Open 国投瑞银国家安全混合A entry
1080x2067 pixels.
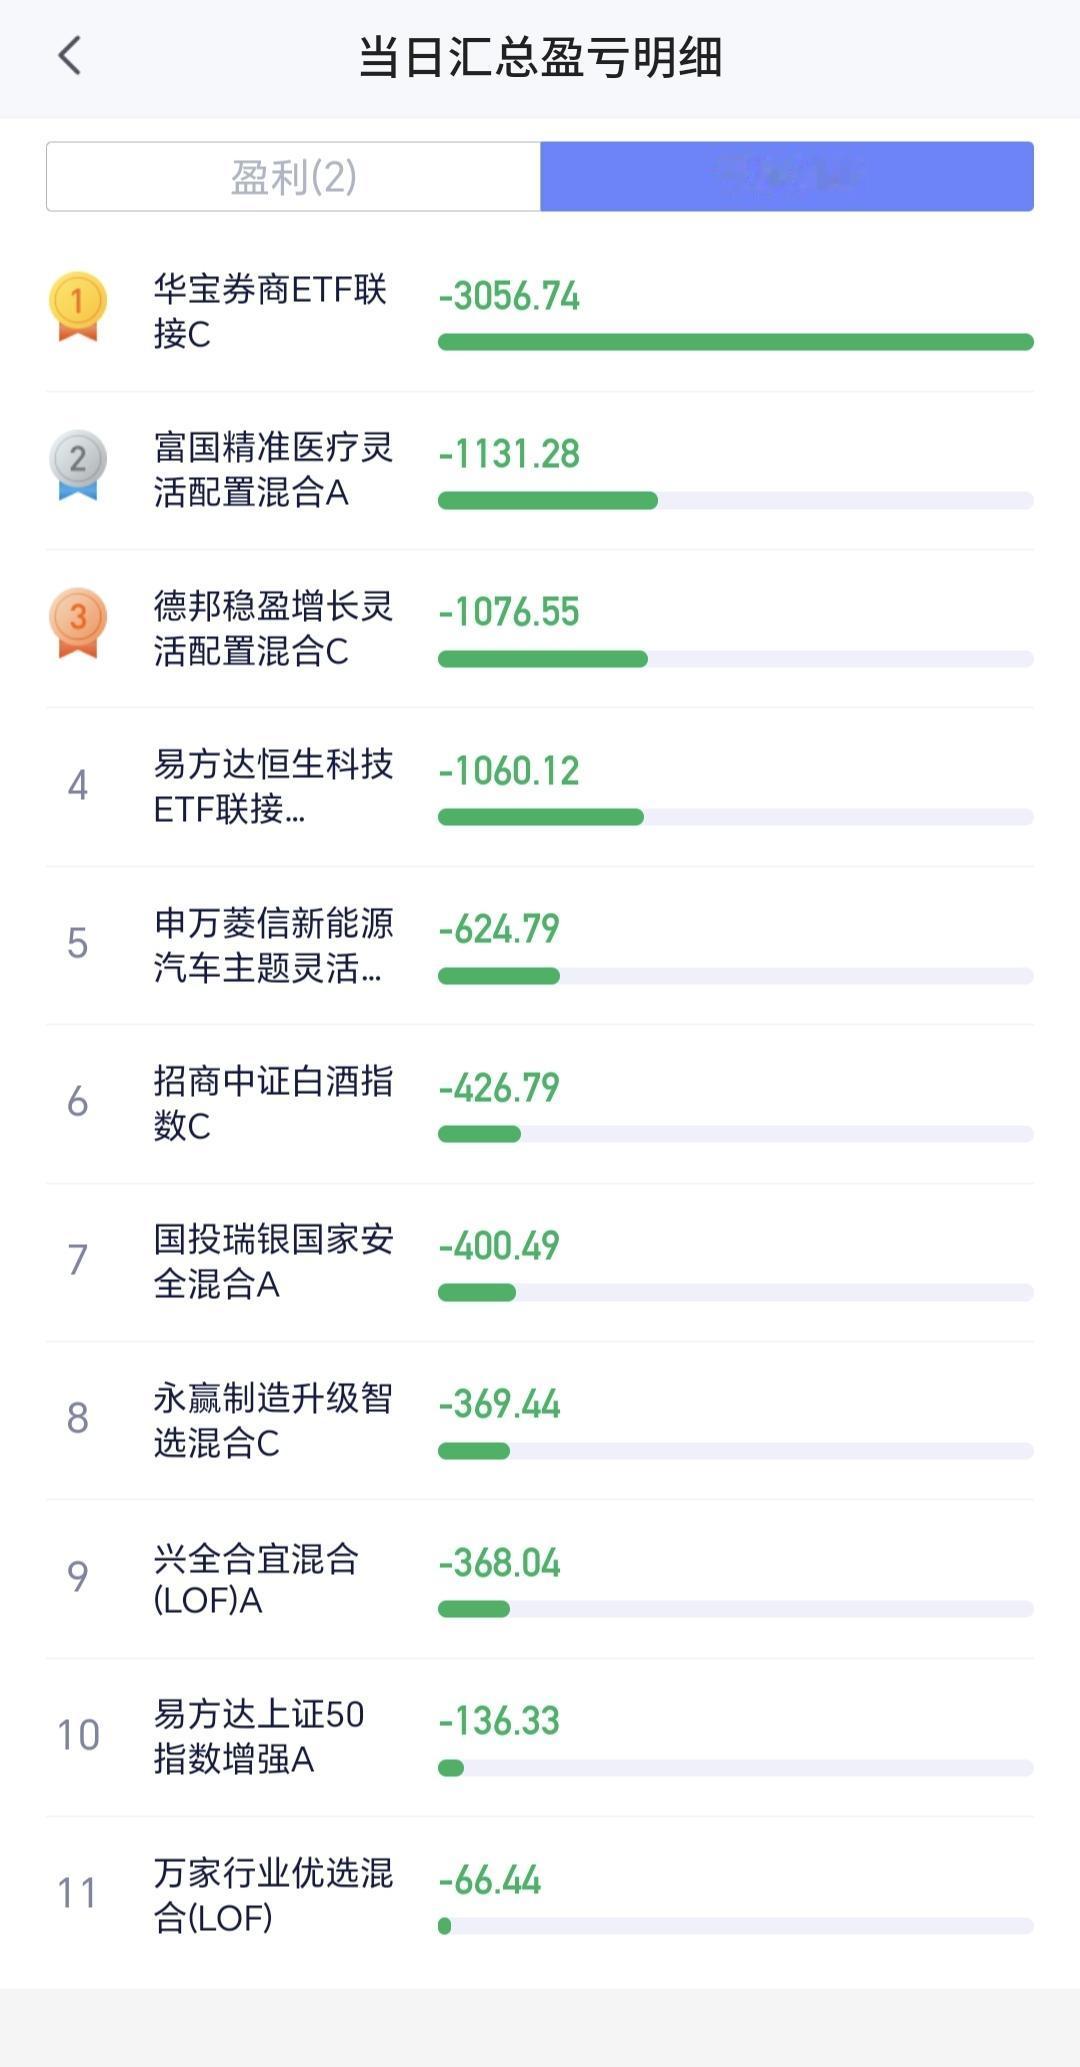coord(540,1262)
